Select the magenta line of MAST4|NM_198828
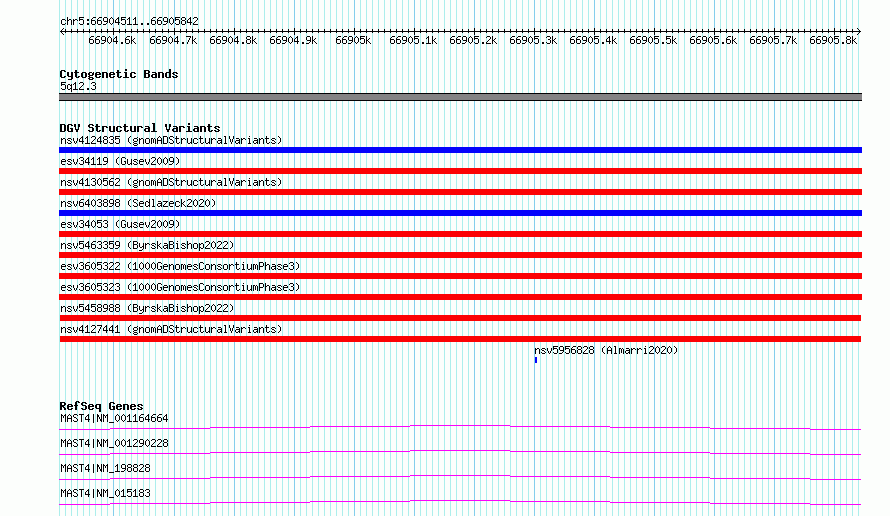 coord(460,477)
